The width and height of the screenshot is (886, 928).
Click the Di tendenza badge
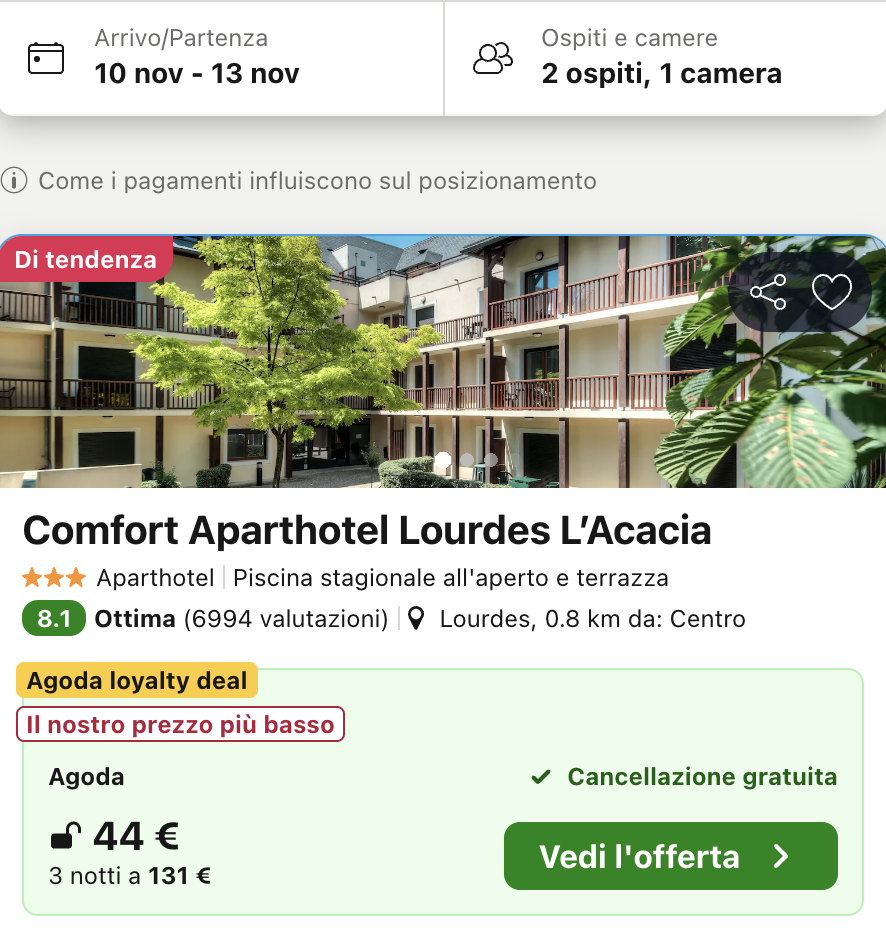tap(86, 258)
